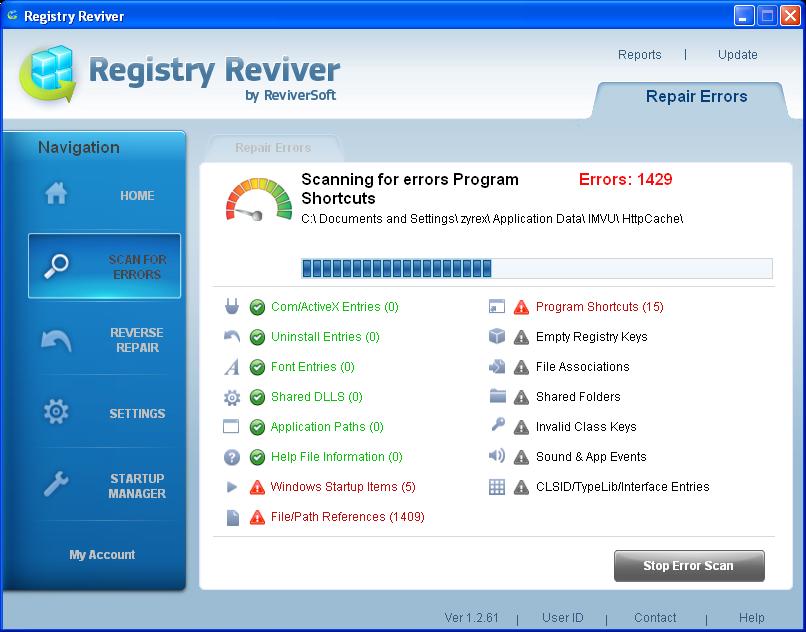Click the Sound & App Events speaker icon
This screenshot has height=632, width=806.
(496, 457)
